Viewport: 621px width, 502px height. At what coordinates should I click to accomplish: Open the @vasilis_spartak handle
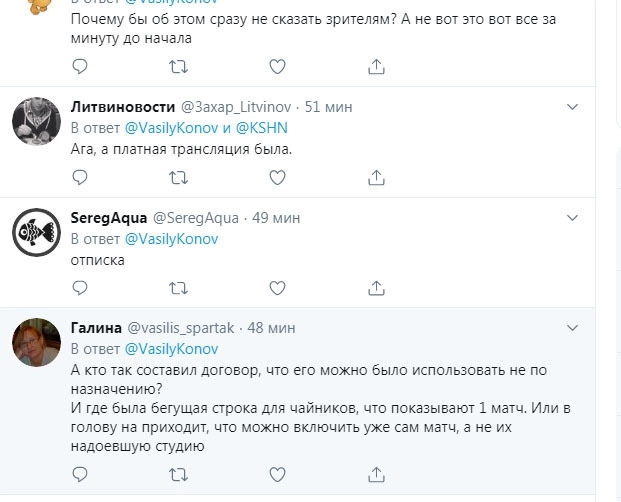(181, 327)
